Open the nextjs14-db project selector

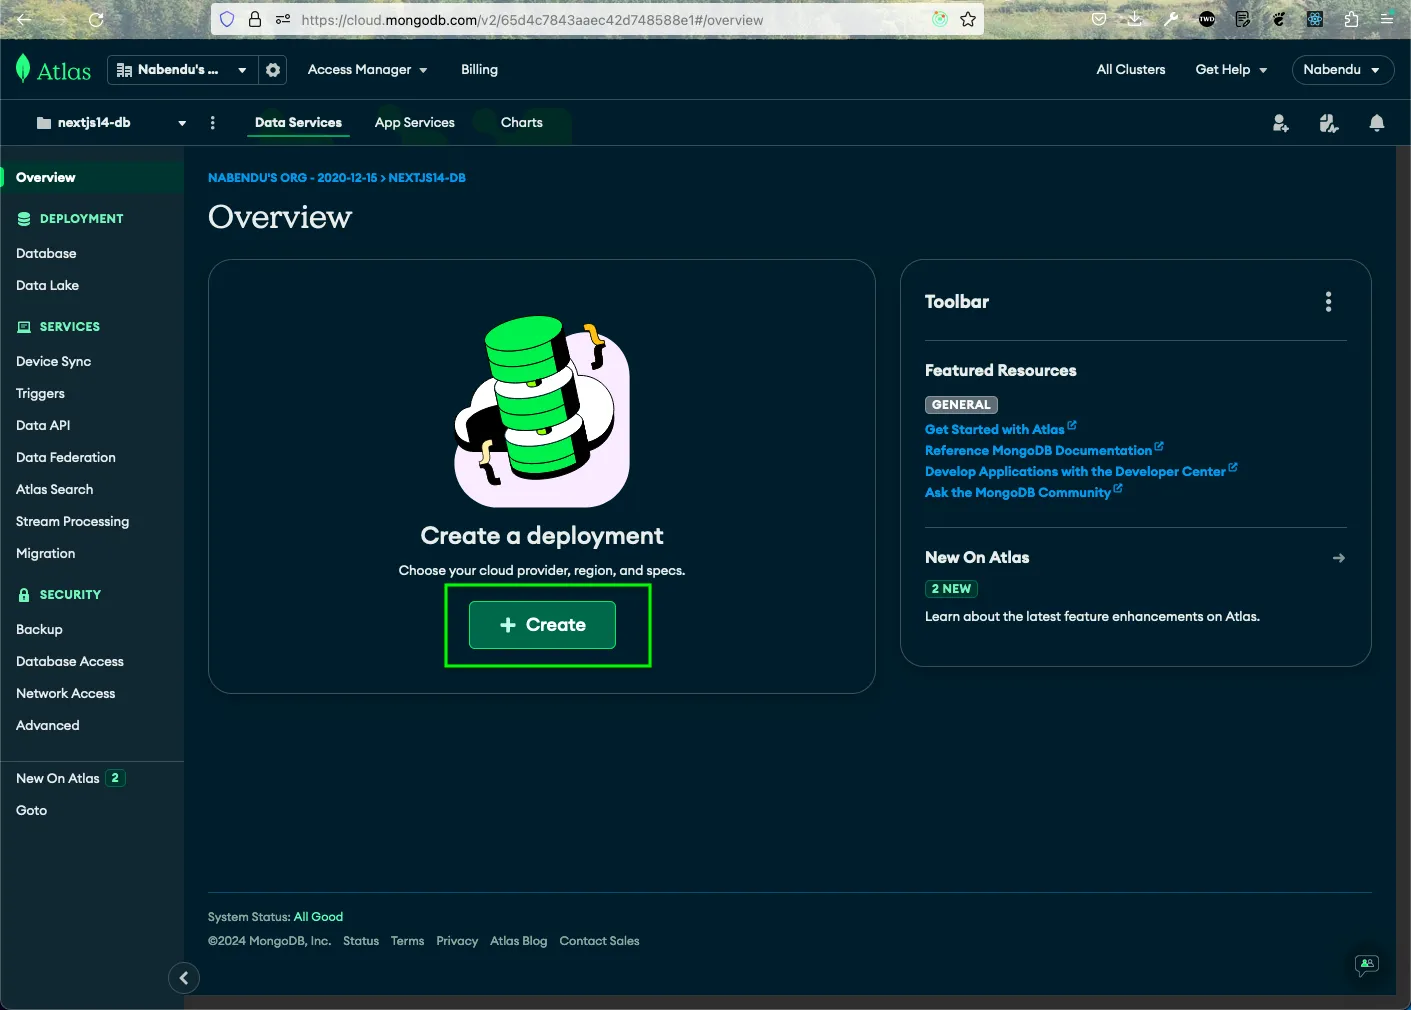tap(111, 123)
